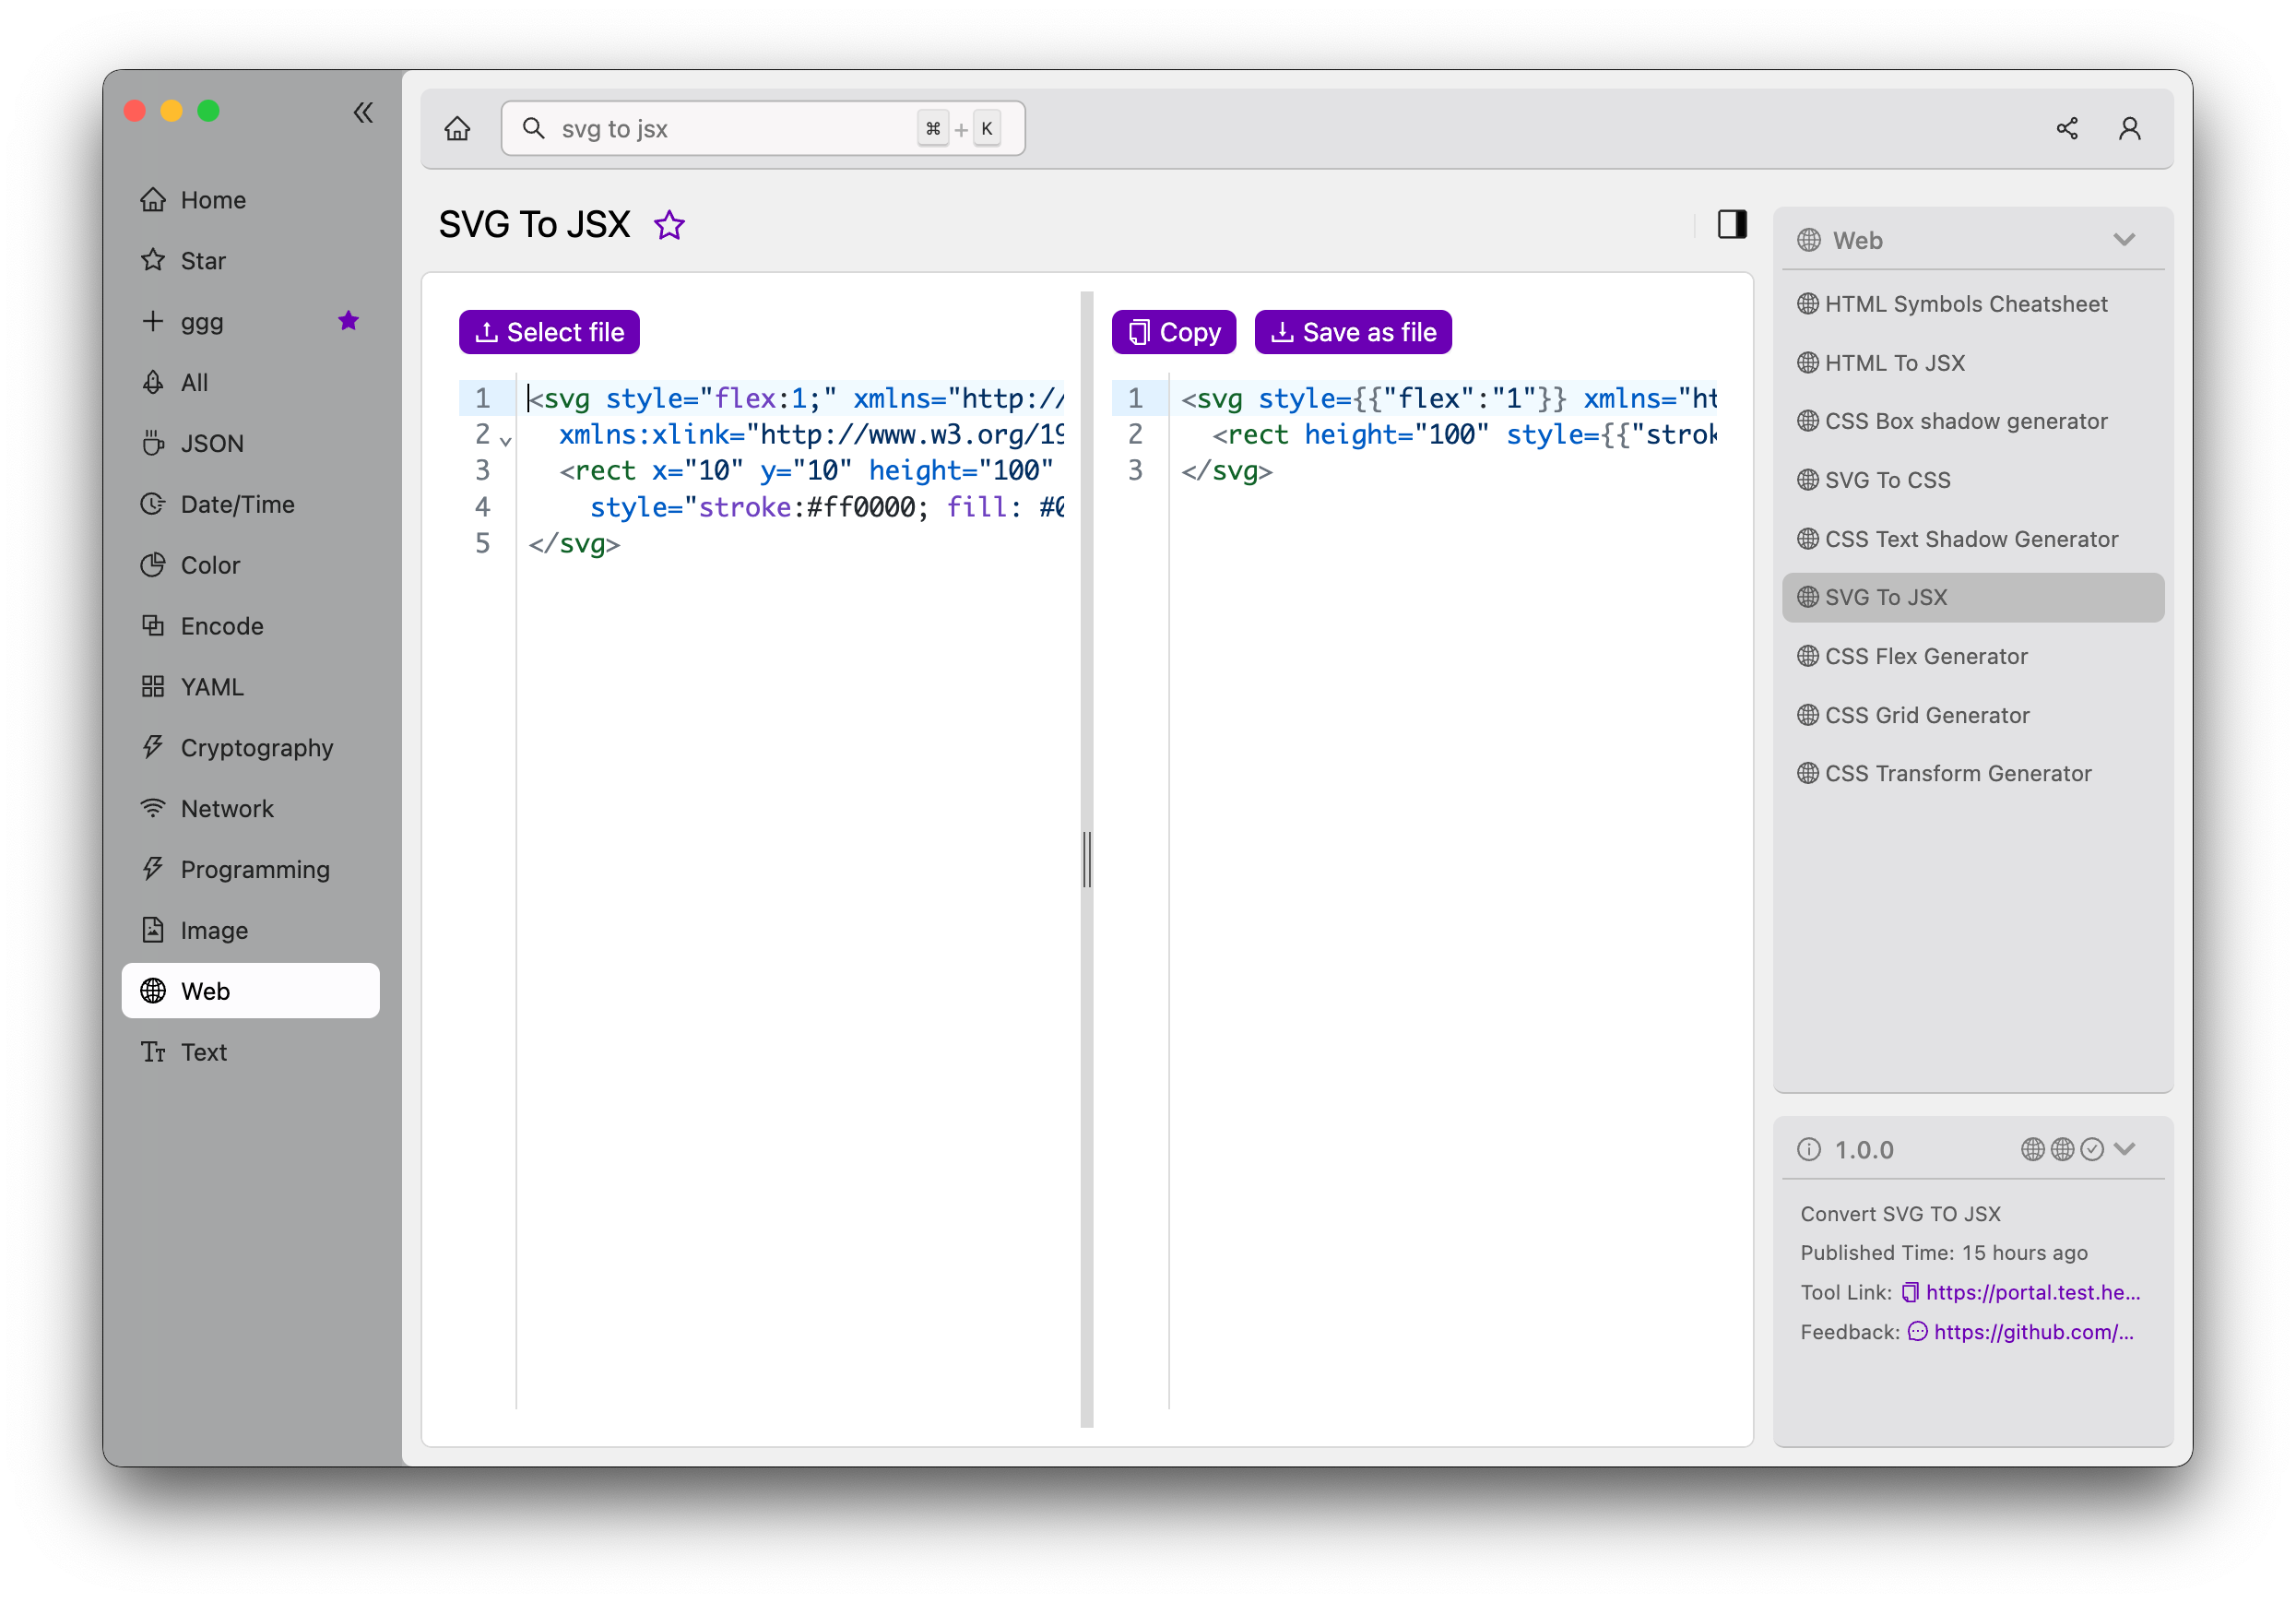The width and height of the screenshot is (2296, 1603).
Task: Click the lightning icon beside Cryptography
Action: click(152, 747)
